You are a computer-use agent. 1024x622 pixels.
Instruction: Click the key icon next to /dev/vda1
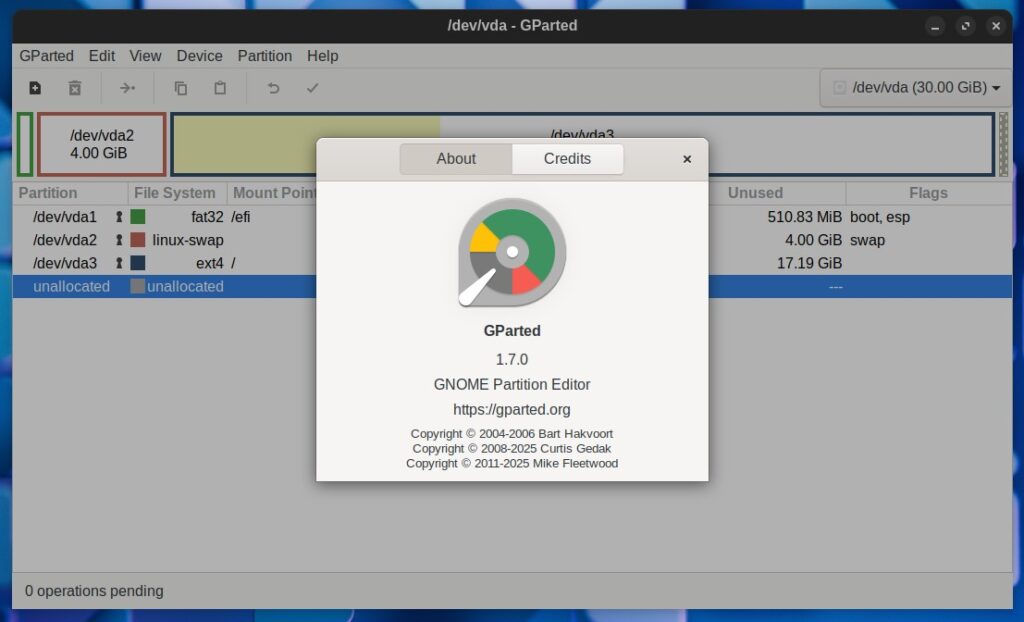119,216
